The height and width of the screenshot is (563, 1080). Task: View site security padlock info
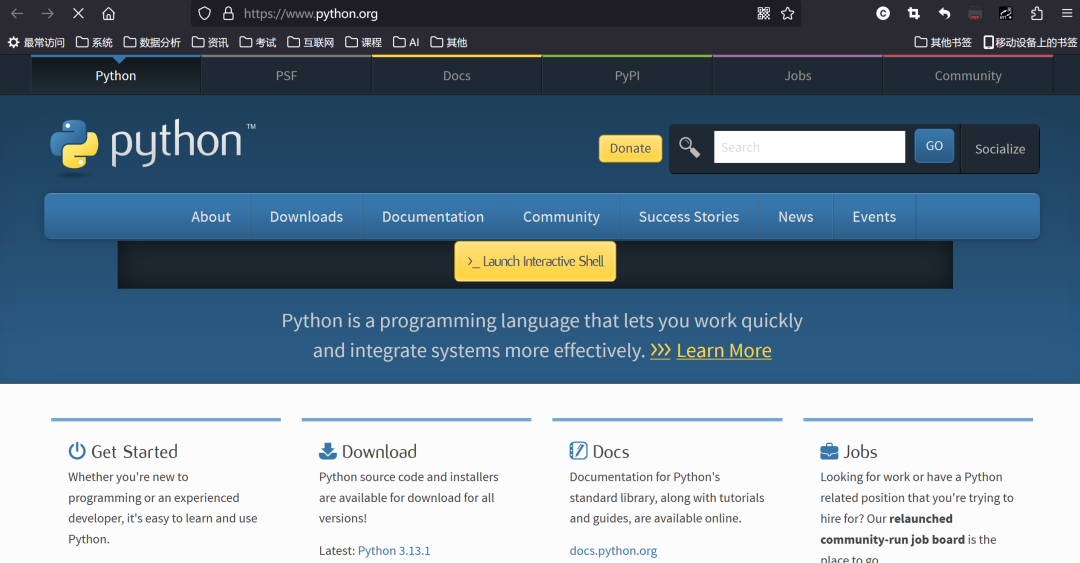click(x=228, y=13)
